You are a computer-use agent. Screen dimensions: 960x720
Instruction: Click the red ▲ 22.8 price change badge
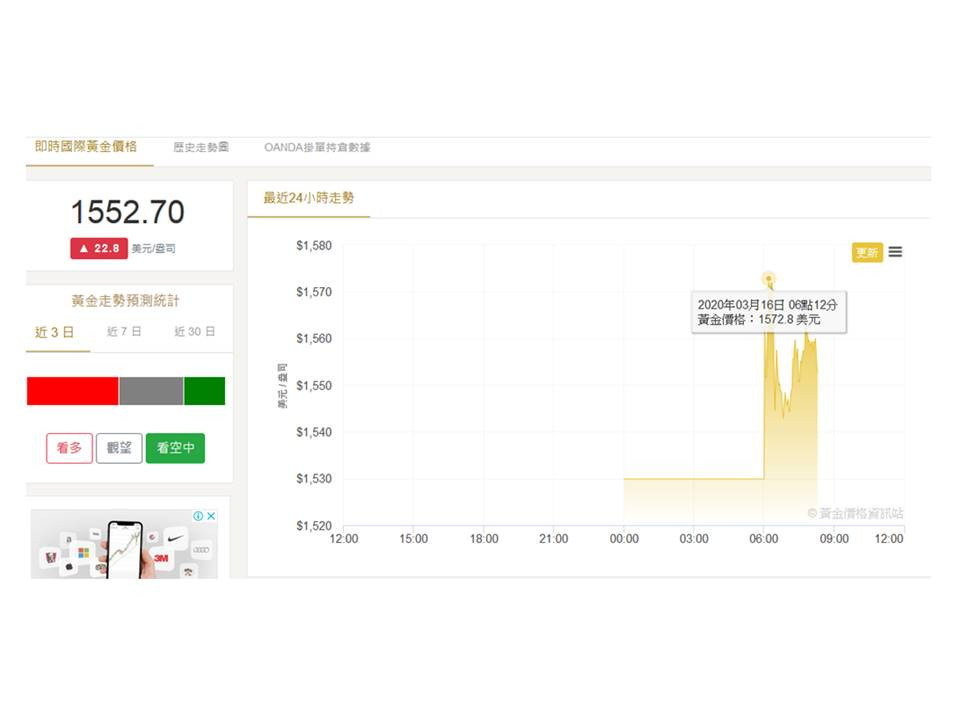tap(98, 249)
